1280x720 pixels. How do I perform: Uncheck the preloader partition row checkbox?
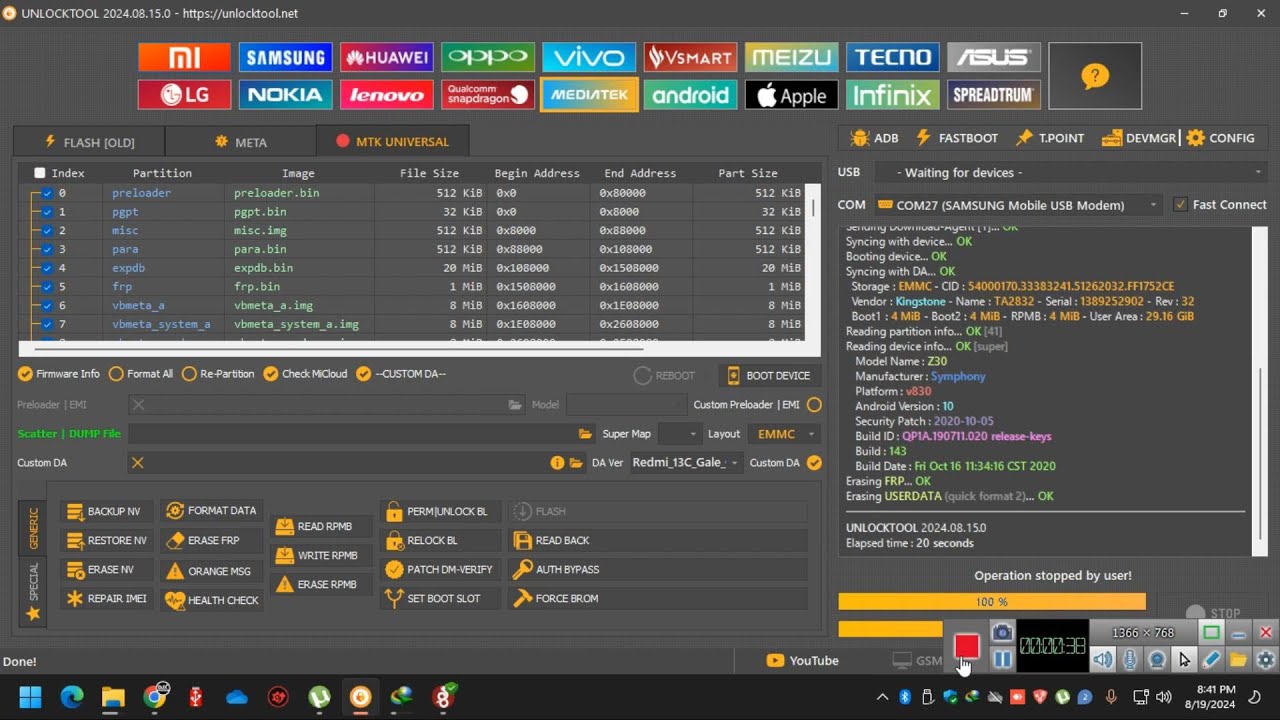pyautogui.click(x=47, y=193)
